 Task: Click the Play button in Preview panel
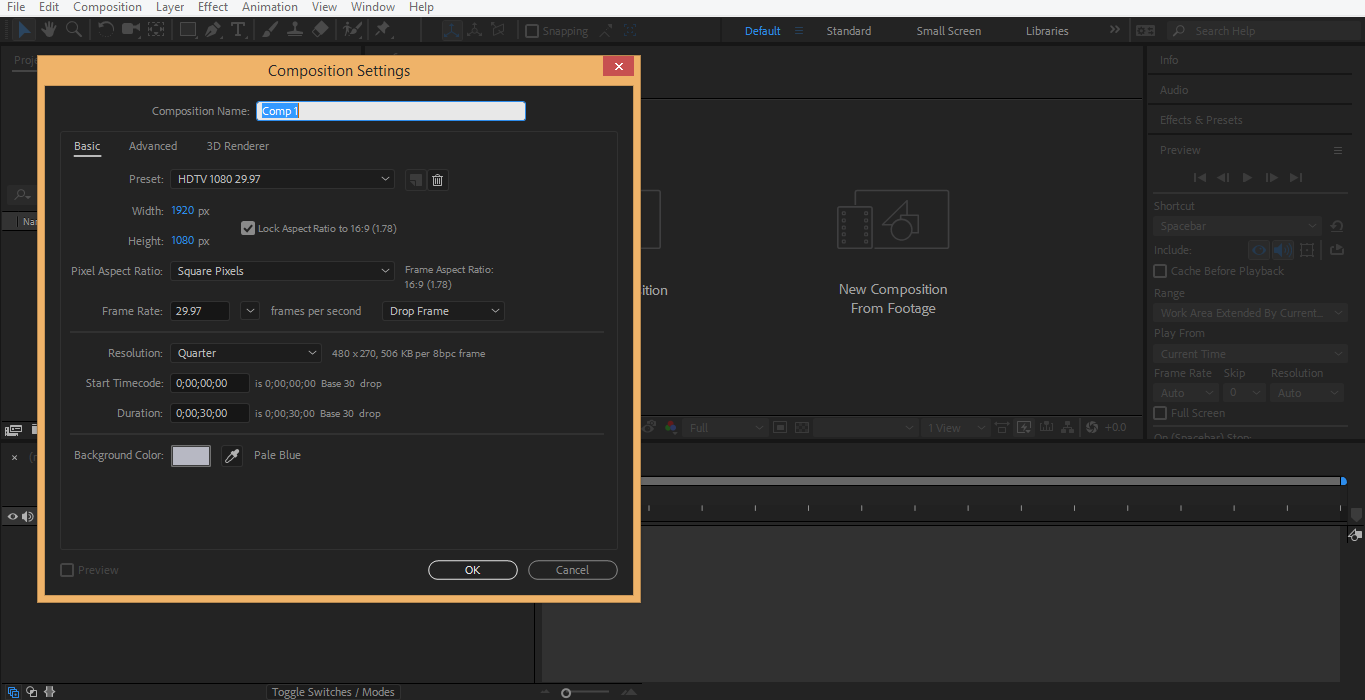coord(1247,177)
